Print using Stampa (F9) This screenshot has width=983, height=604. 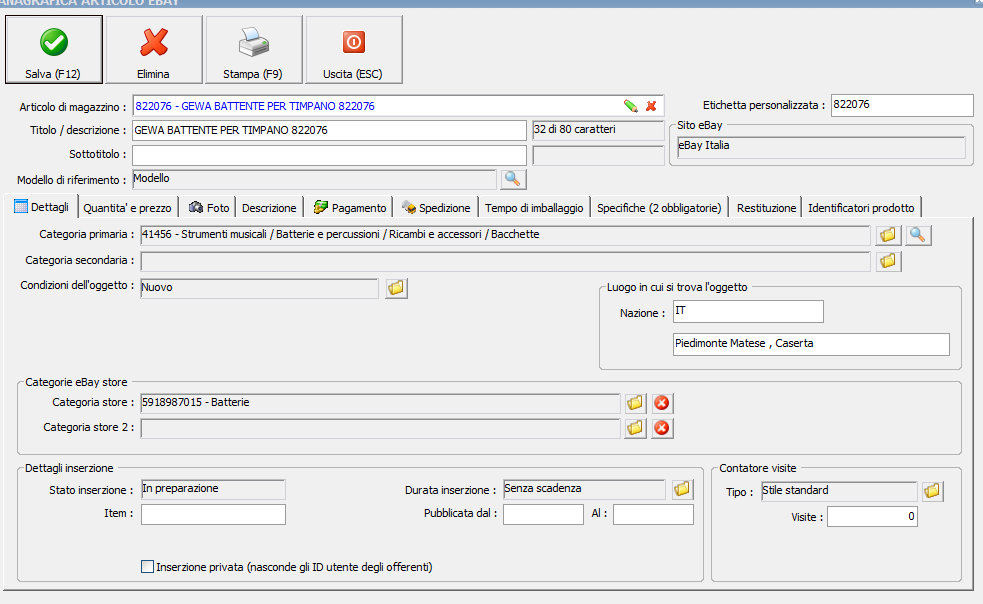point(253,50)
